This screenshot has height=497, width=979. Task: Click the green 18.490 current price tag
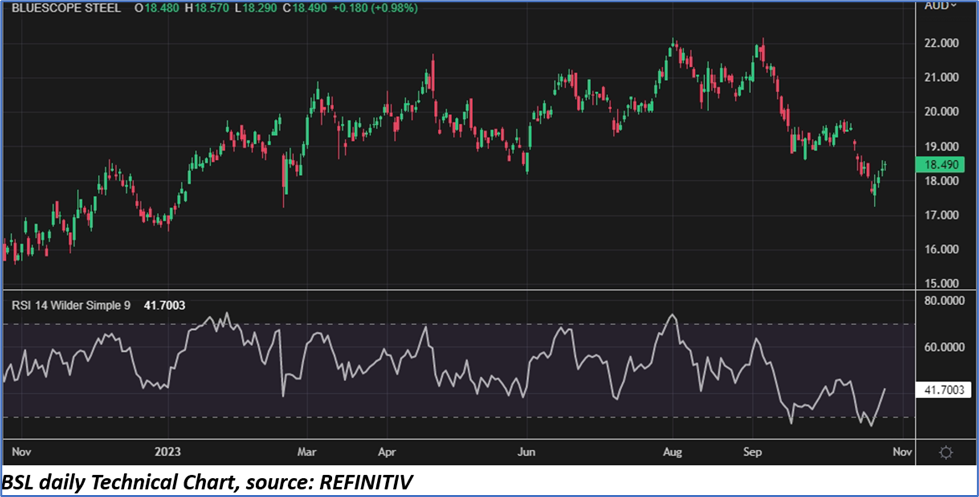coord(941,165)
